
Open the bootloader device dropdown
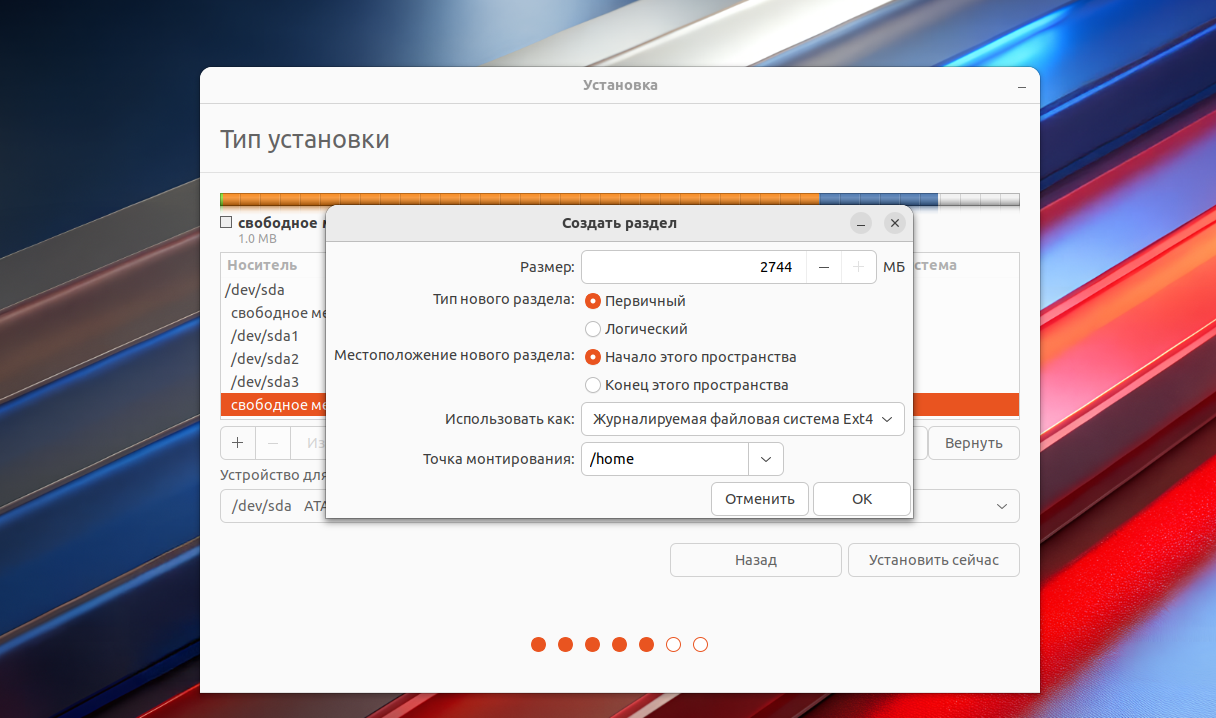[1001, 506]
